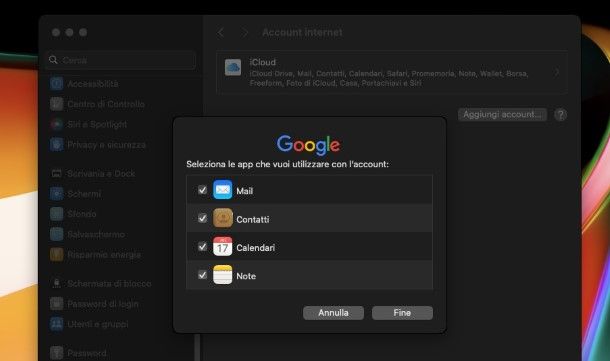Click the Accessibilità sidebar icon
The height and width of the screenshot is (361, 610).
[x=56, y=84]
